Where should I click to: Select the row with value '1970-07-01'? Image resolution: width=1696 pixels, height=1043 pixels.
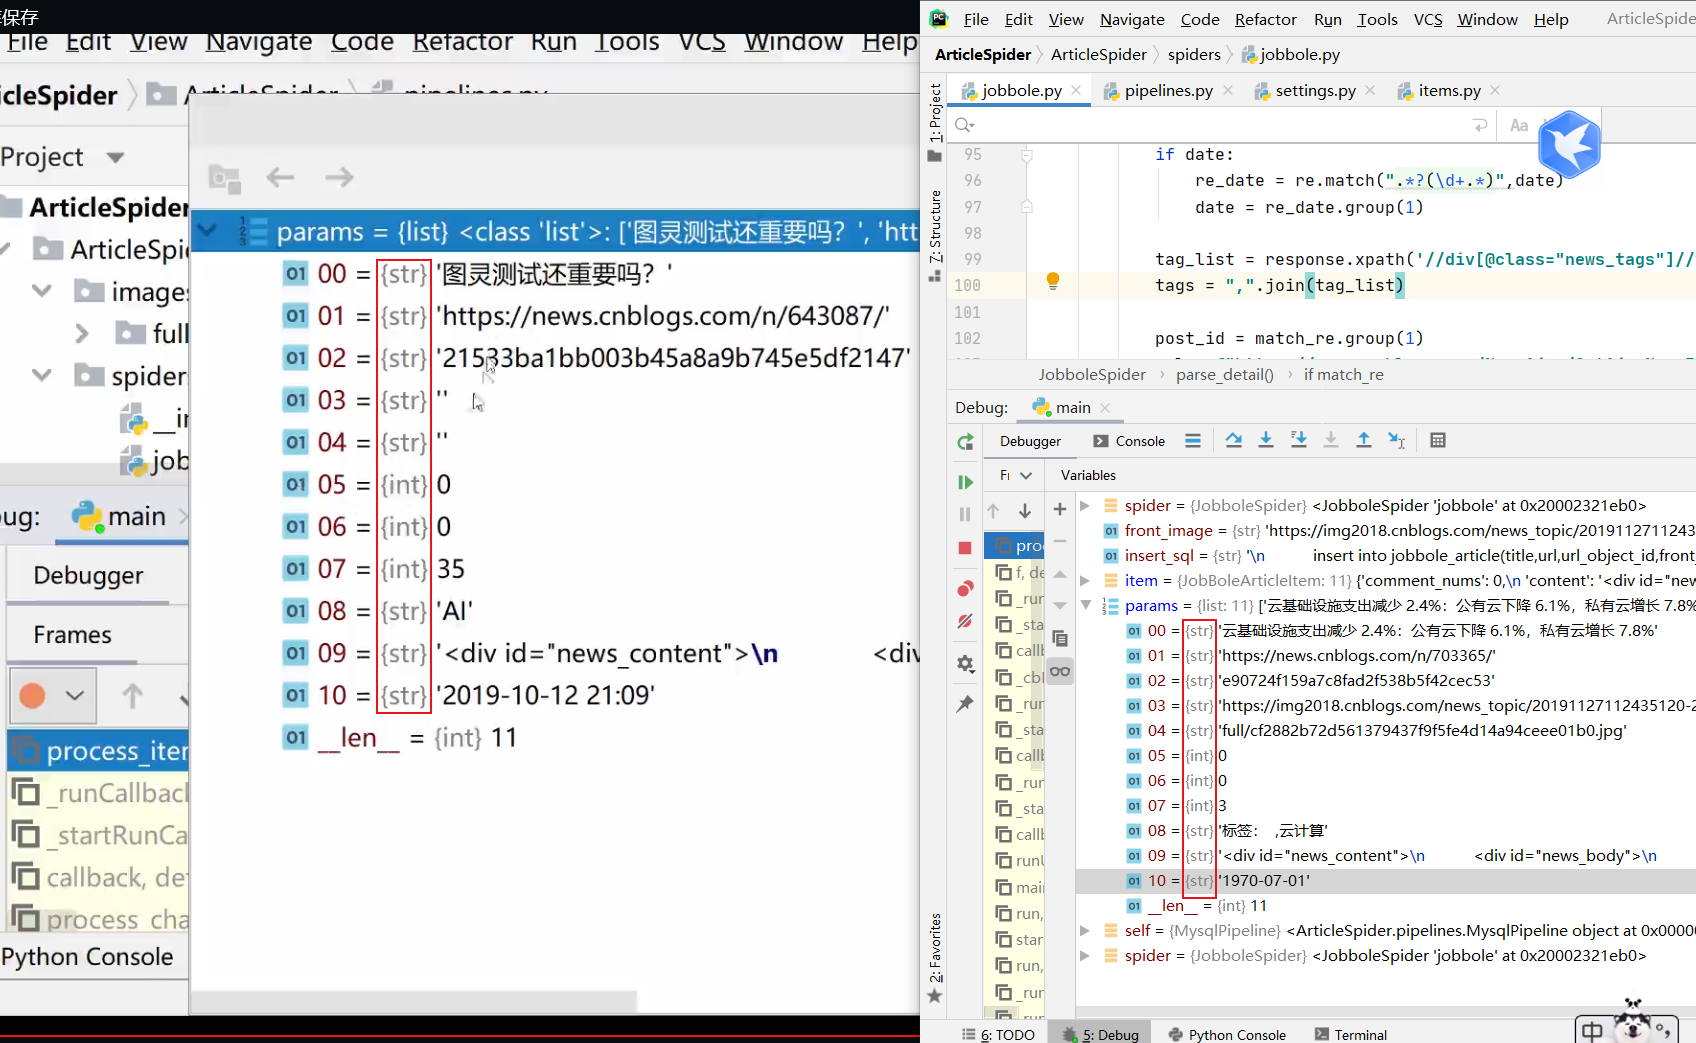coord(1386,881)
